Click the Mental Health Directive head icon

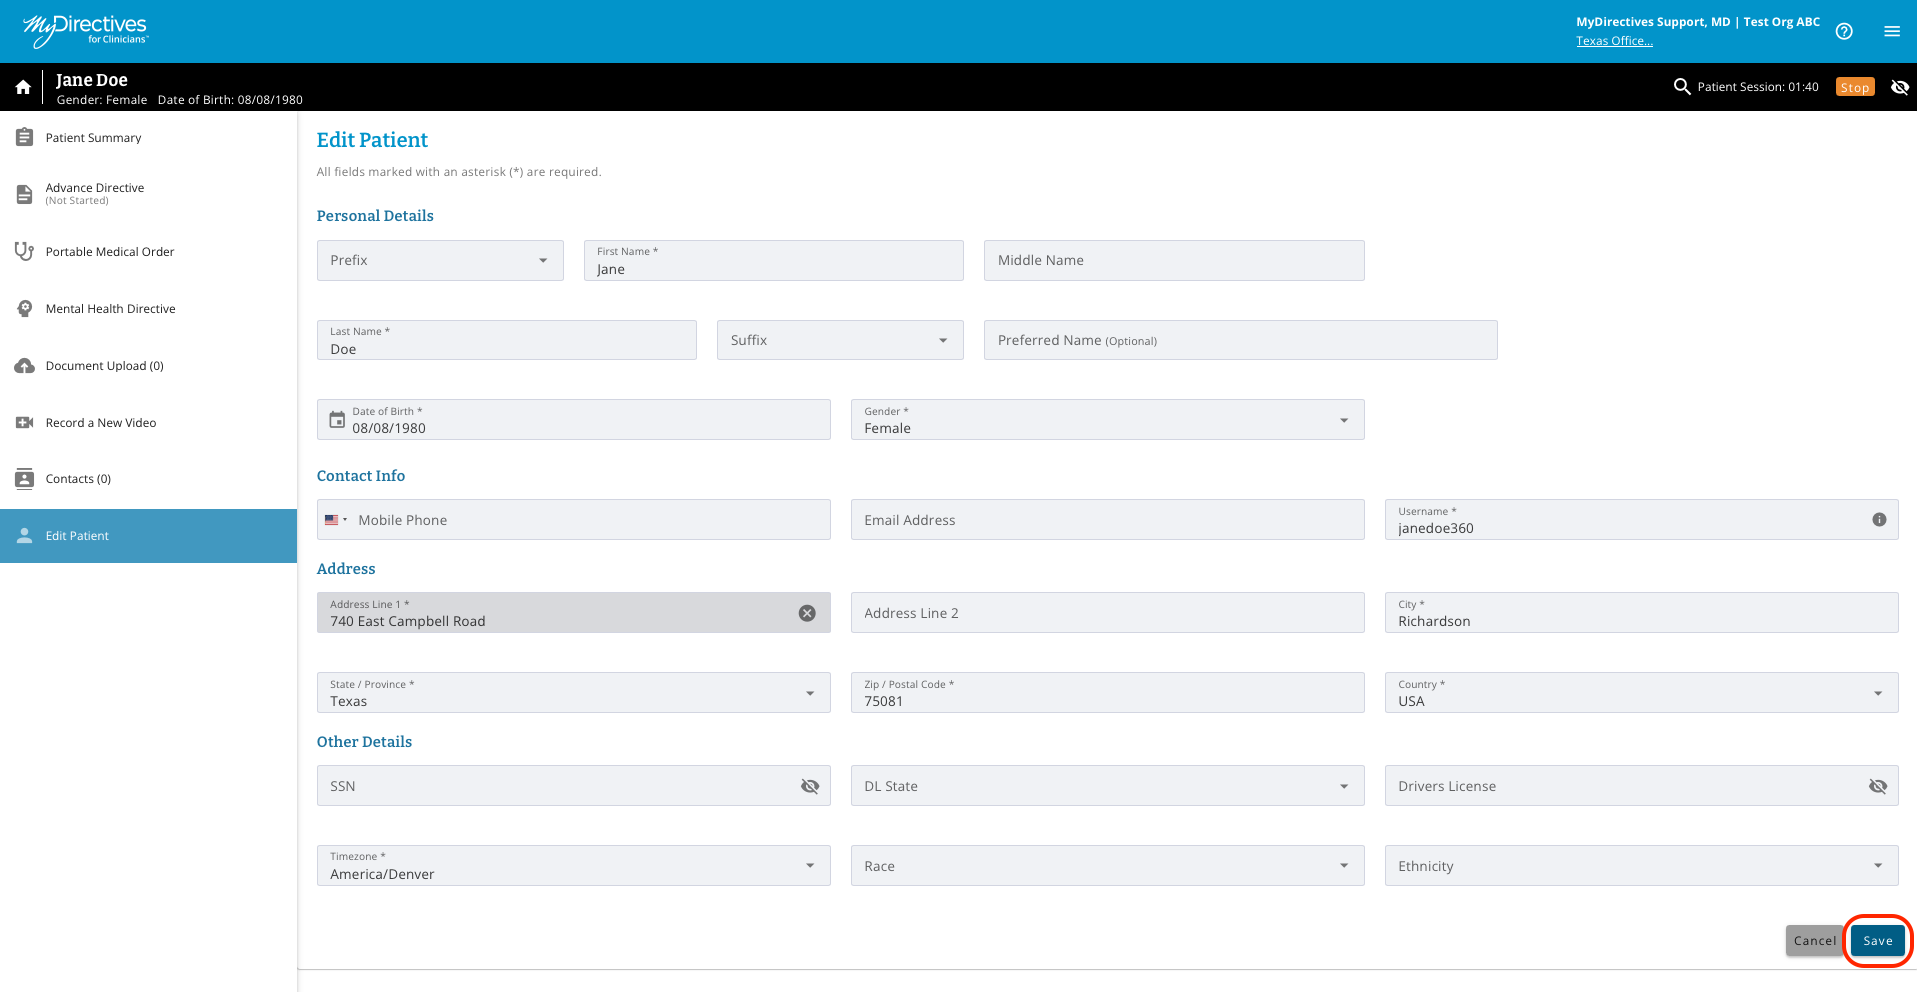tap(25, 308)
